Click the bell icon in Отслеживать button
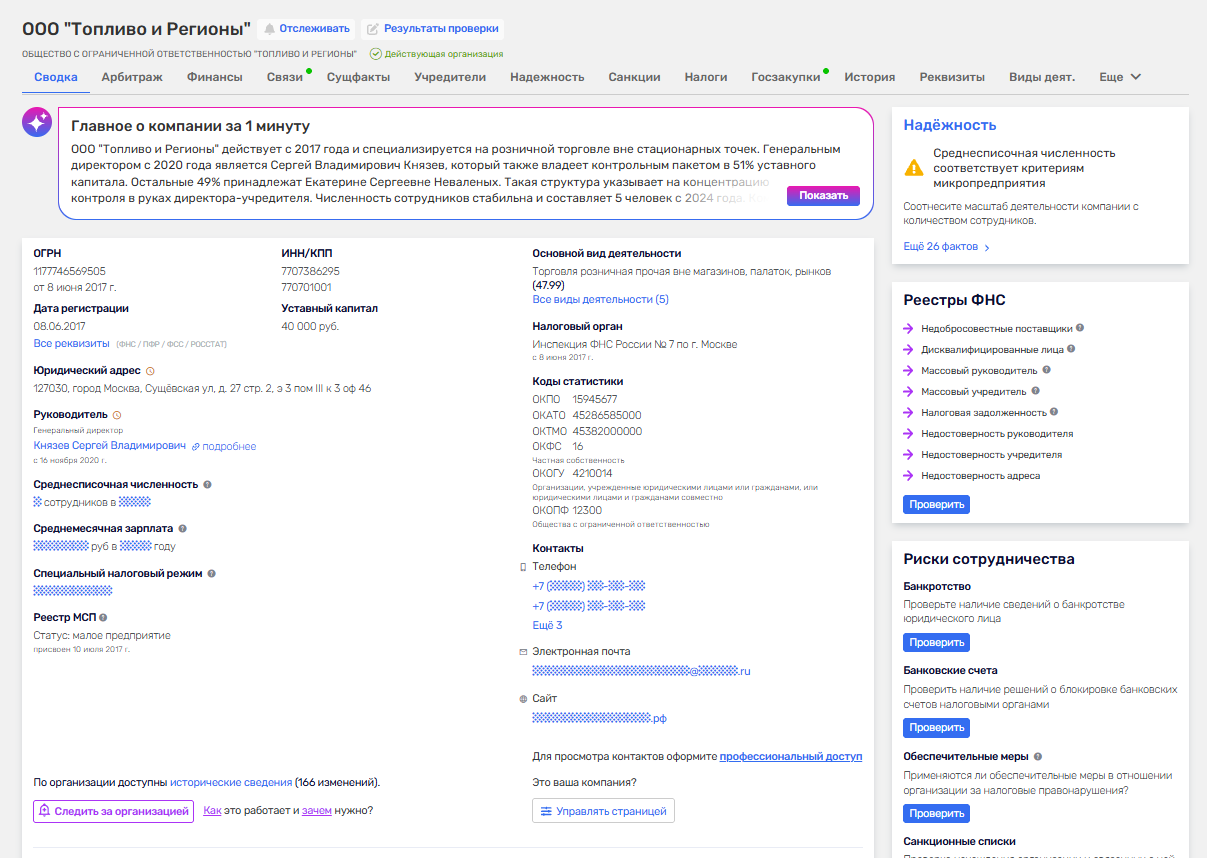The height and width of the screenshot is (858, 1207). 269,29
